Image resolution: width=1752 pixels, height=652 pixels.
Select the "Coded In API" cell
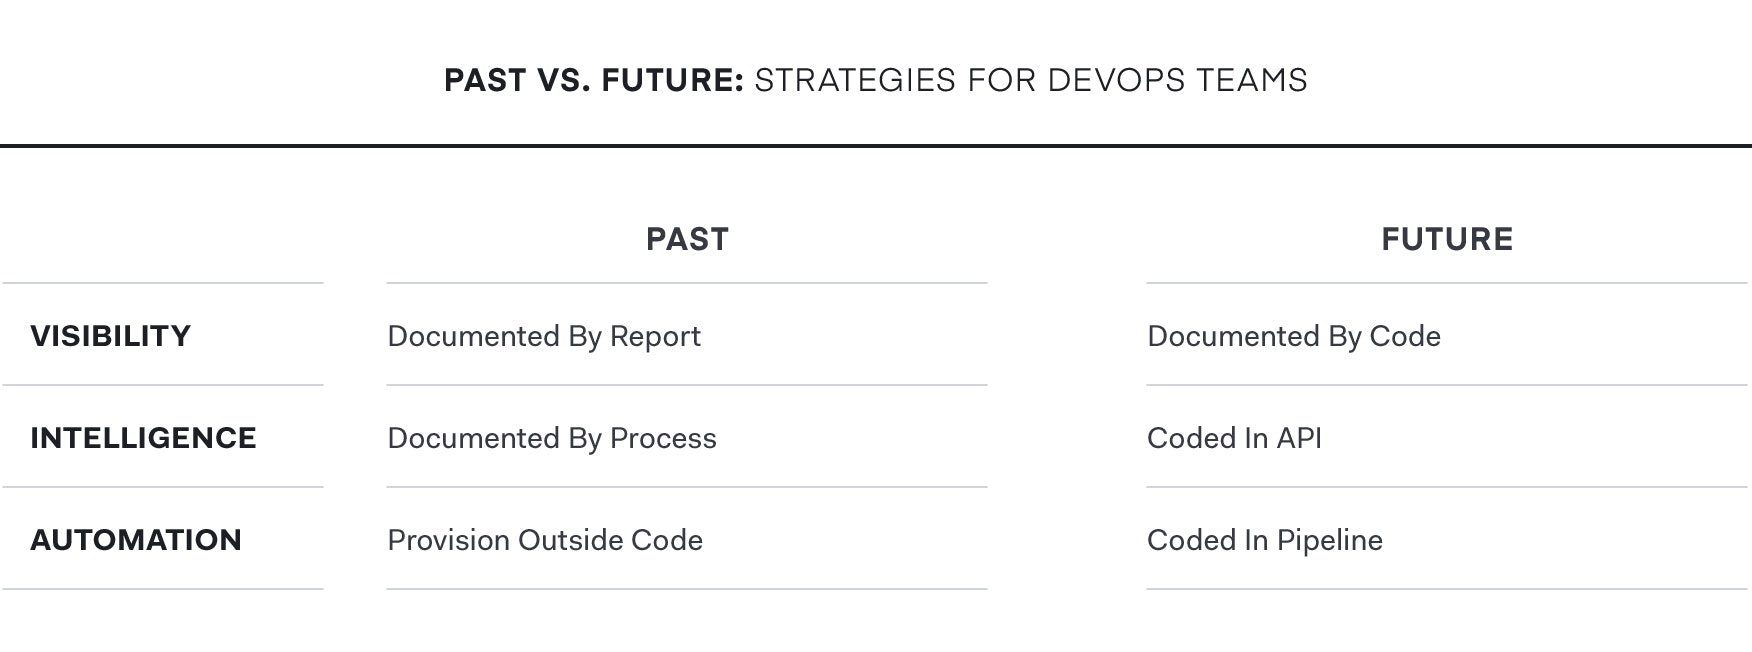1234,438
